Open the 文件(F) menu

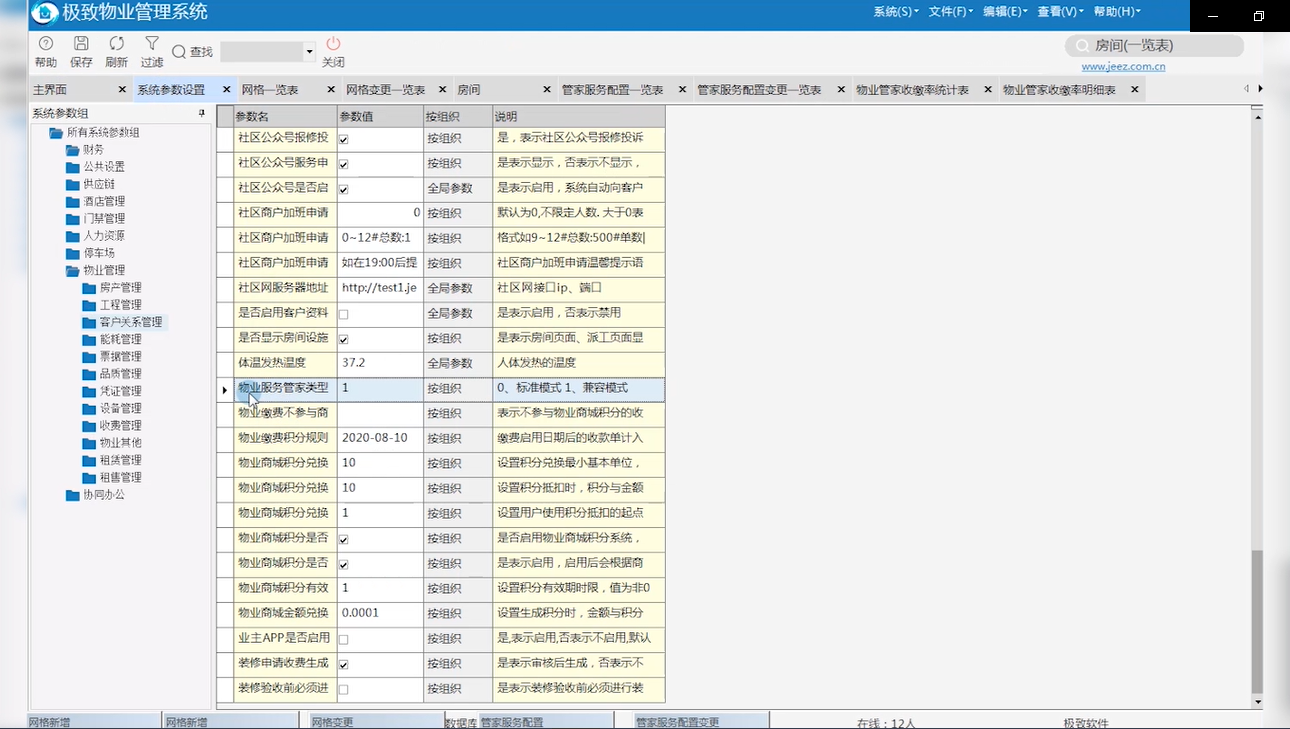coord(951,12)
